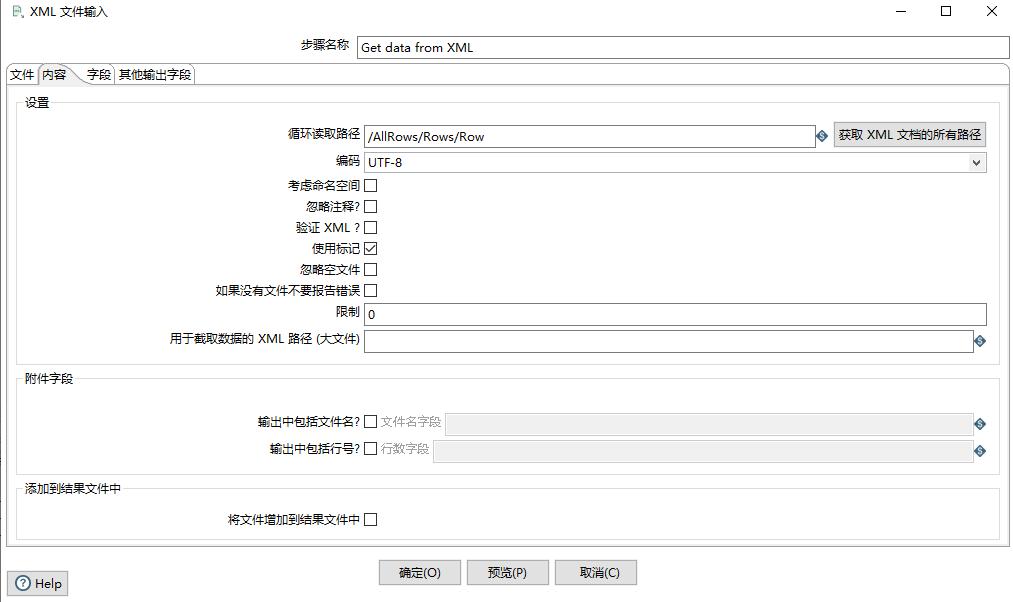1013x602 pixels.
Task: Click the variable icon beside 循环读取路径 field
Action: pyautogui.click(x=822, y=134)
